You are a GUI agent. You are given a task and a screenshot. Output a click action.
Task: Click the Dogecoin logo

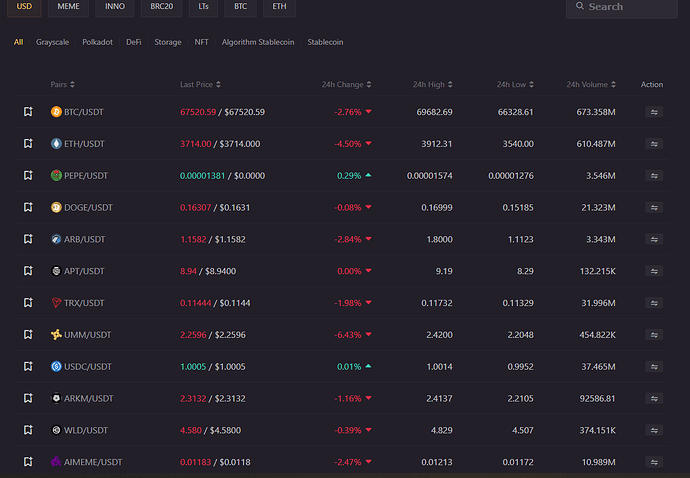(x=56, y=207)
